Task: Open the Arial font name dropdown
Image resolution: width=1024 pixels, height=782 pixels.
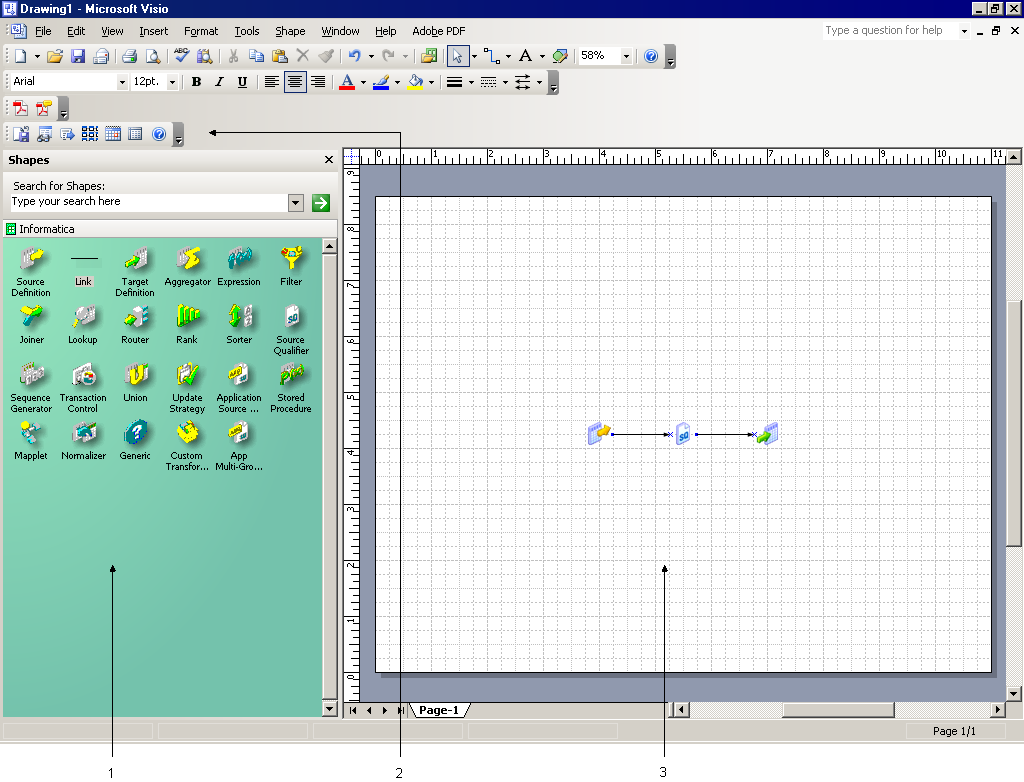Action: click(122, 82)
